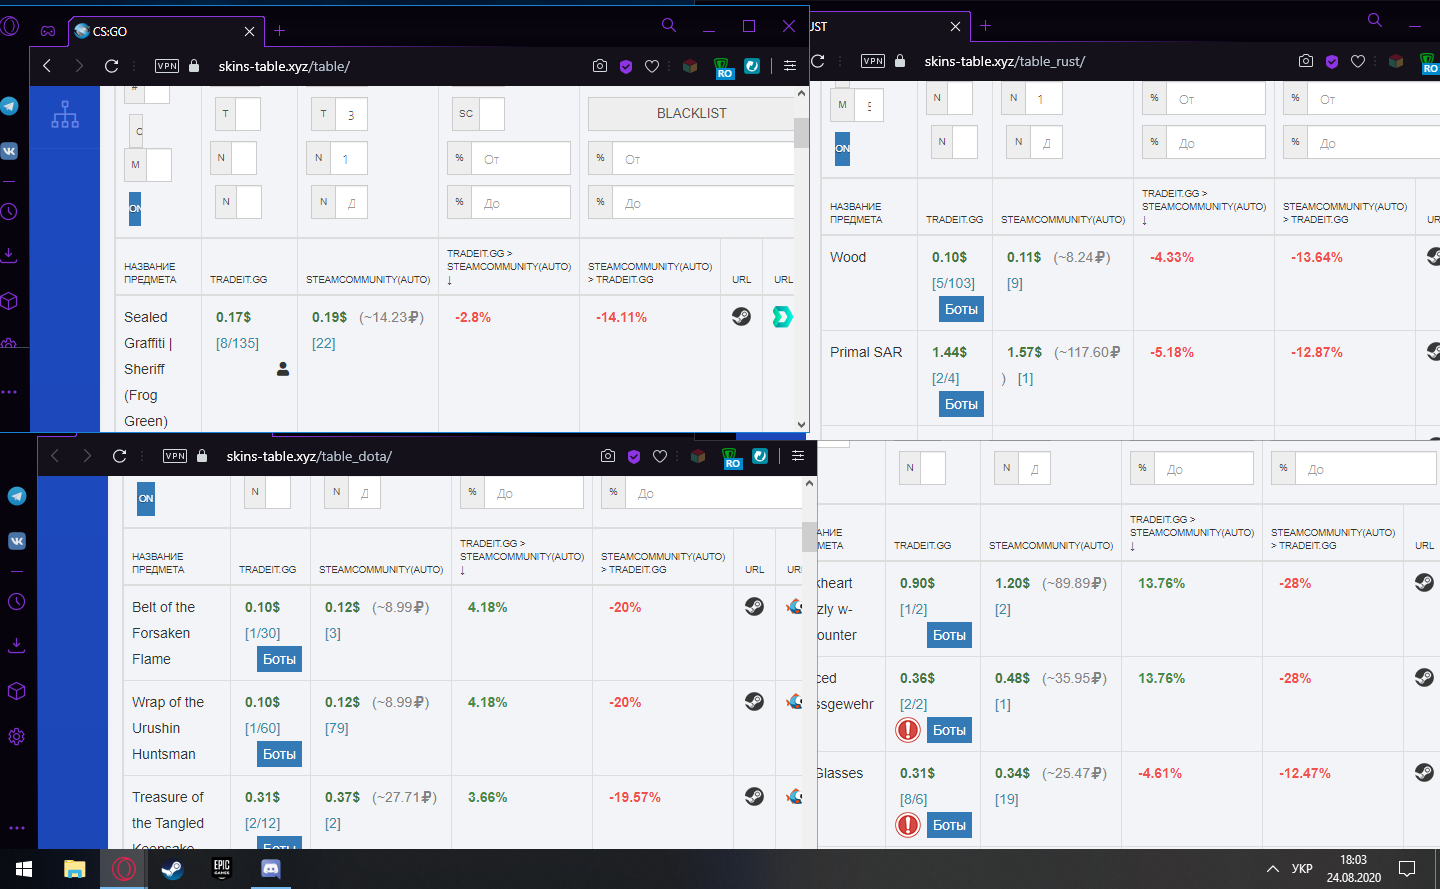Click Боты button in the Wood row
The image size is (1440, 889).
[x=961, y=309]
